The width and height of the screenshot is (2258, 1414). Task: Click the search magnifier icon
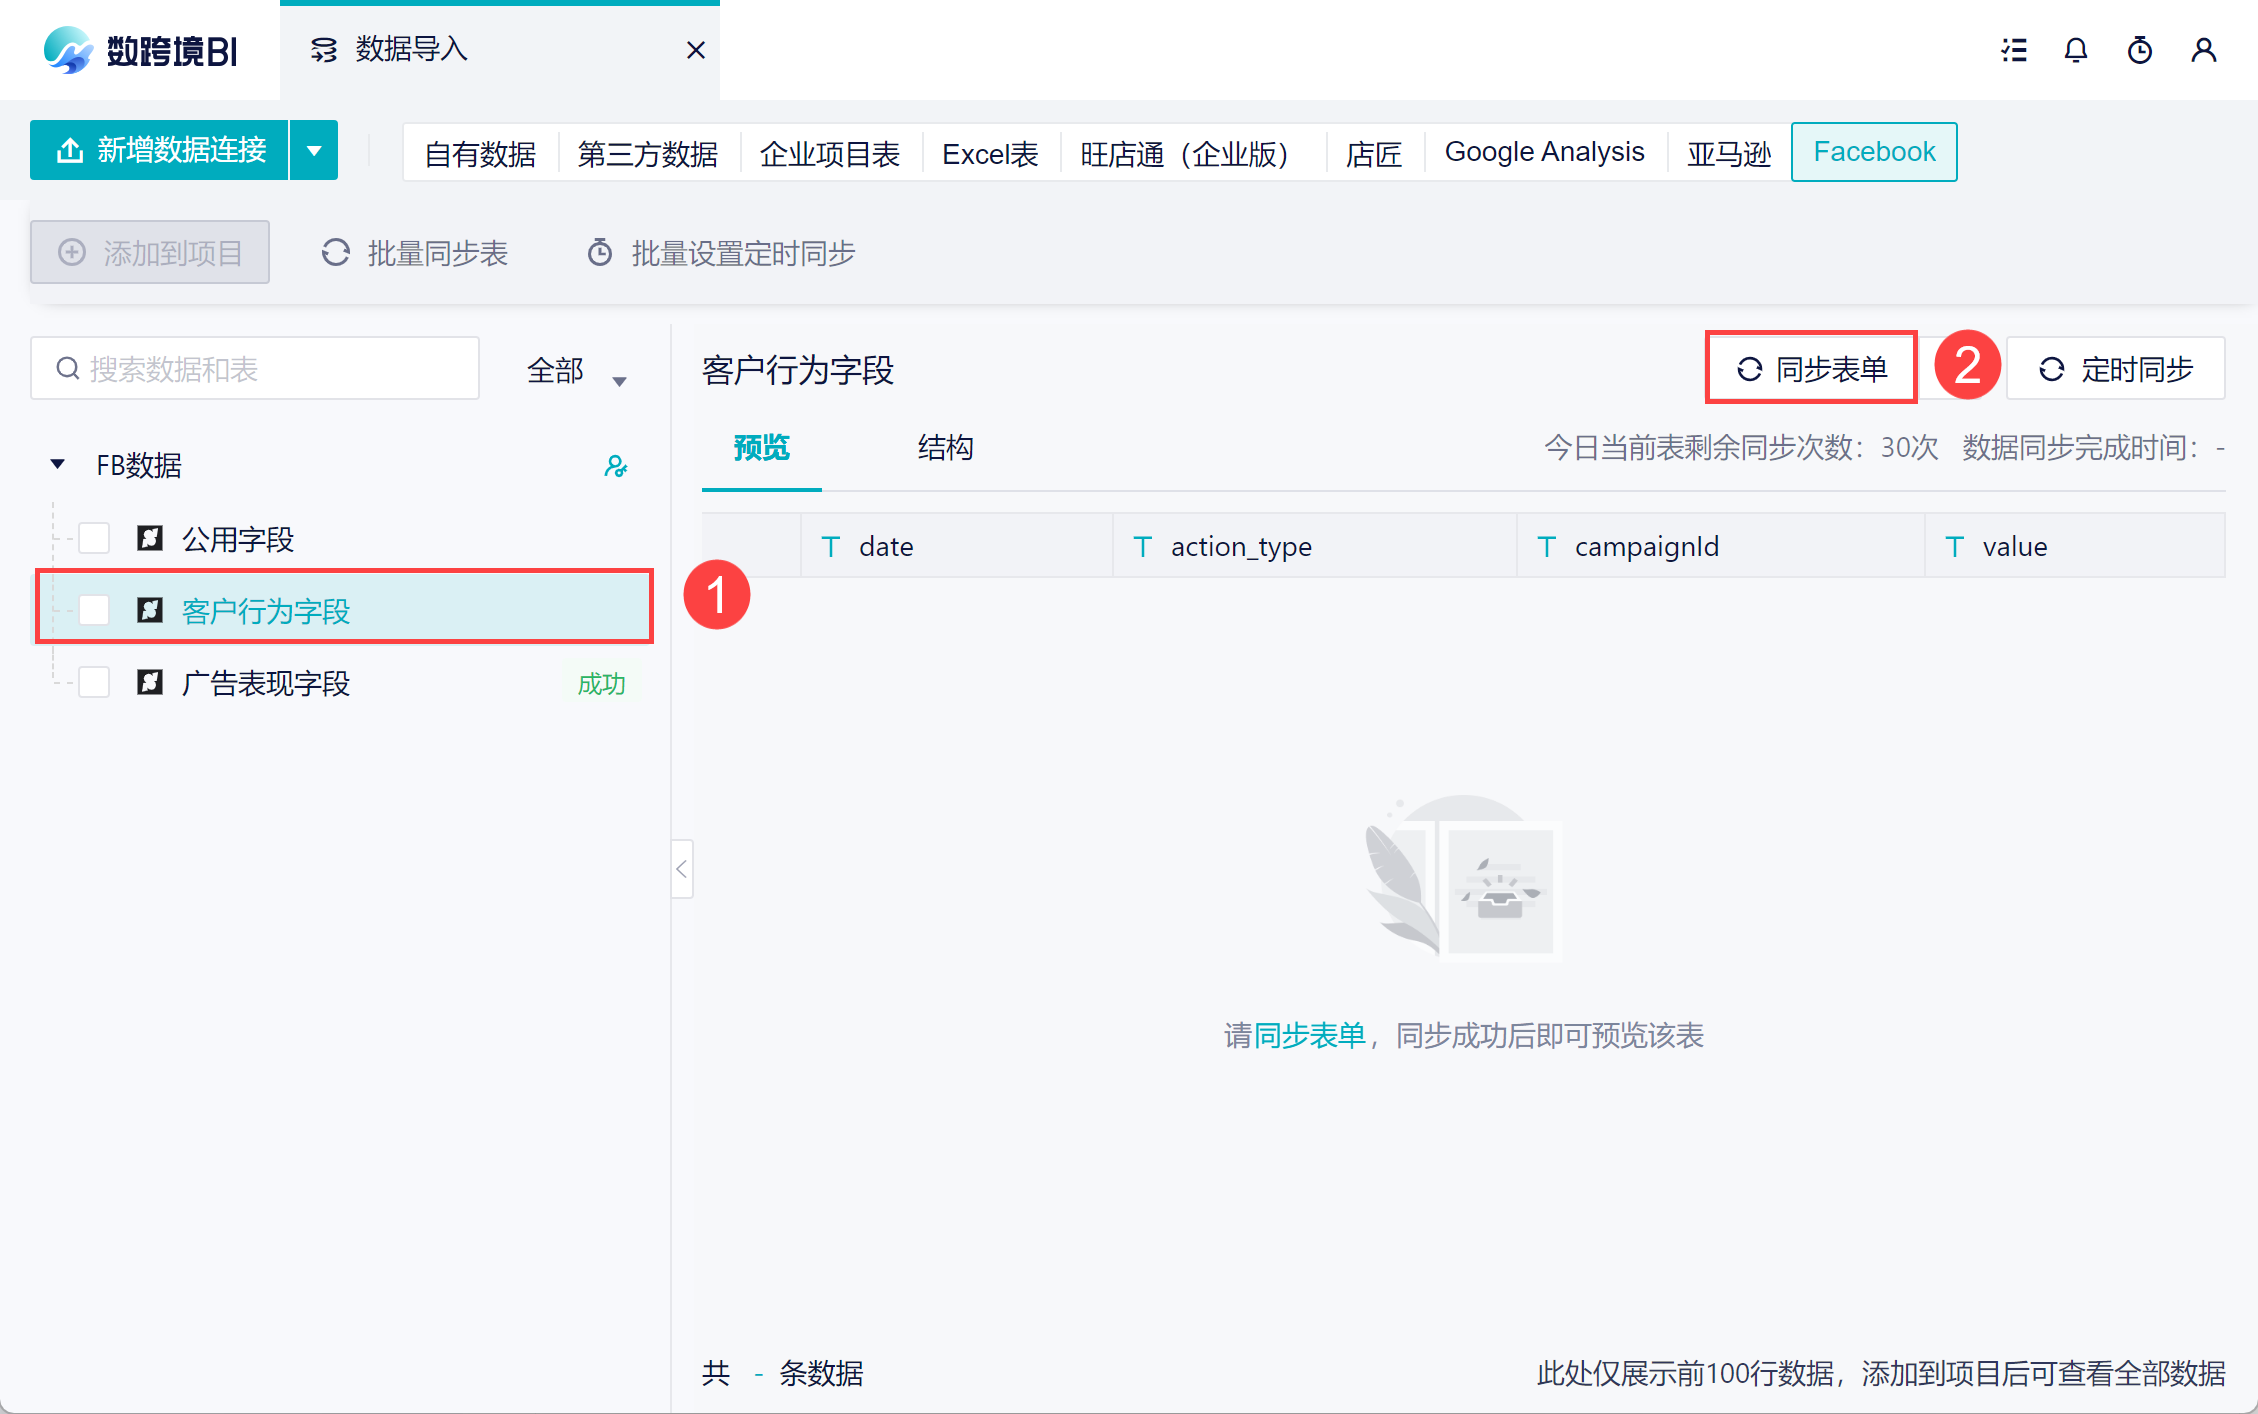click(68, 369)
